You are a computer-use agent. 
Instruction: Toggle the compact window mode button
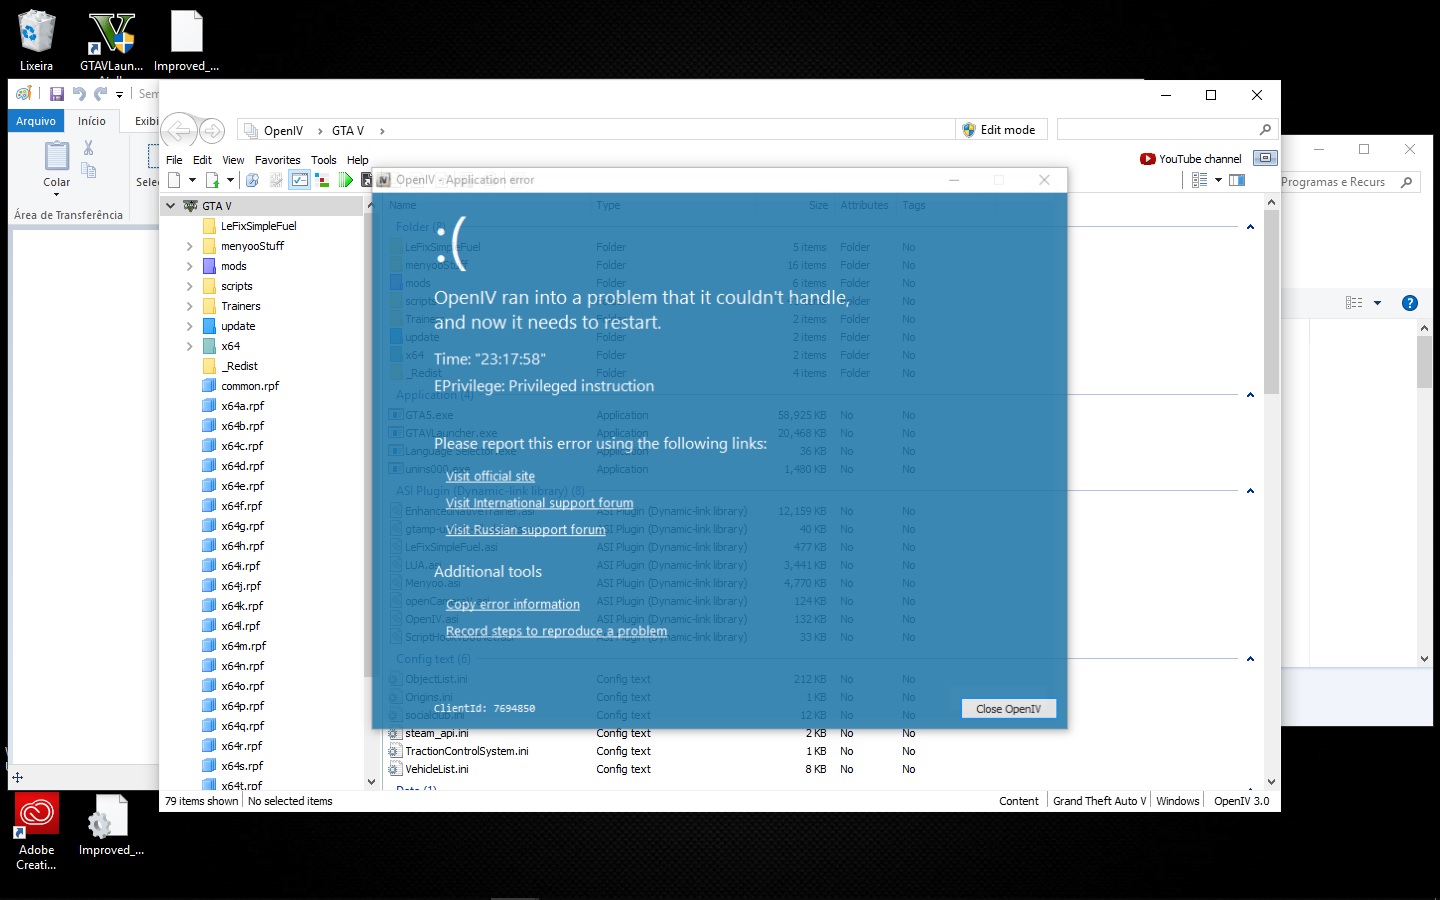1265,158
